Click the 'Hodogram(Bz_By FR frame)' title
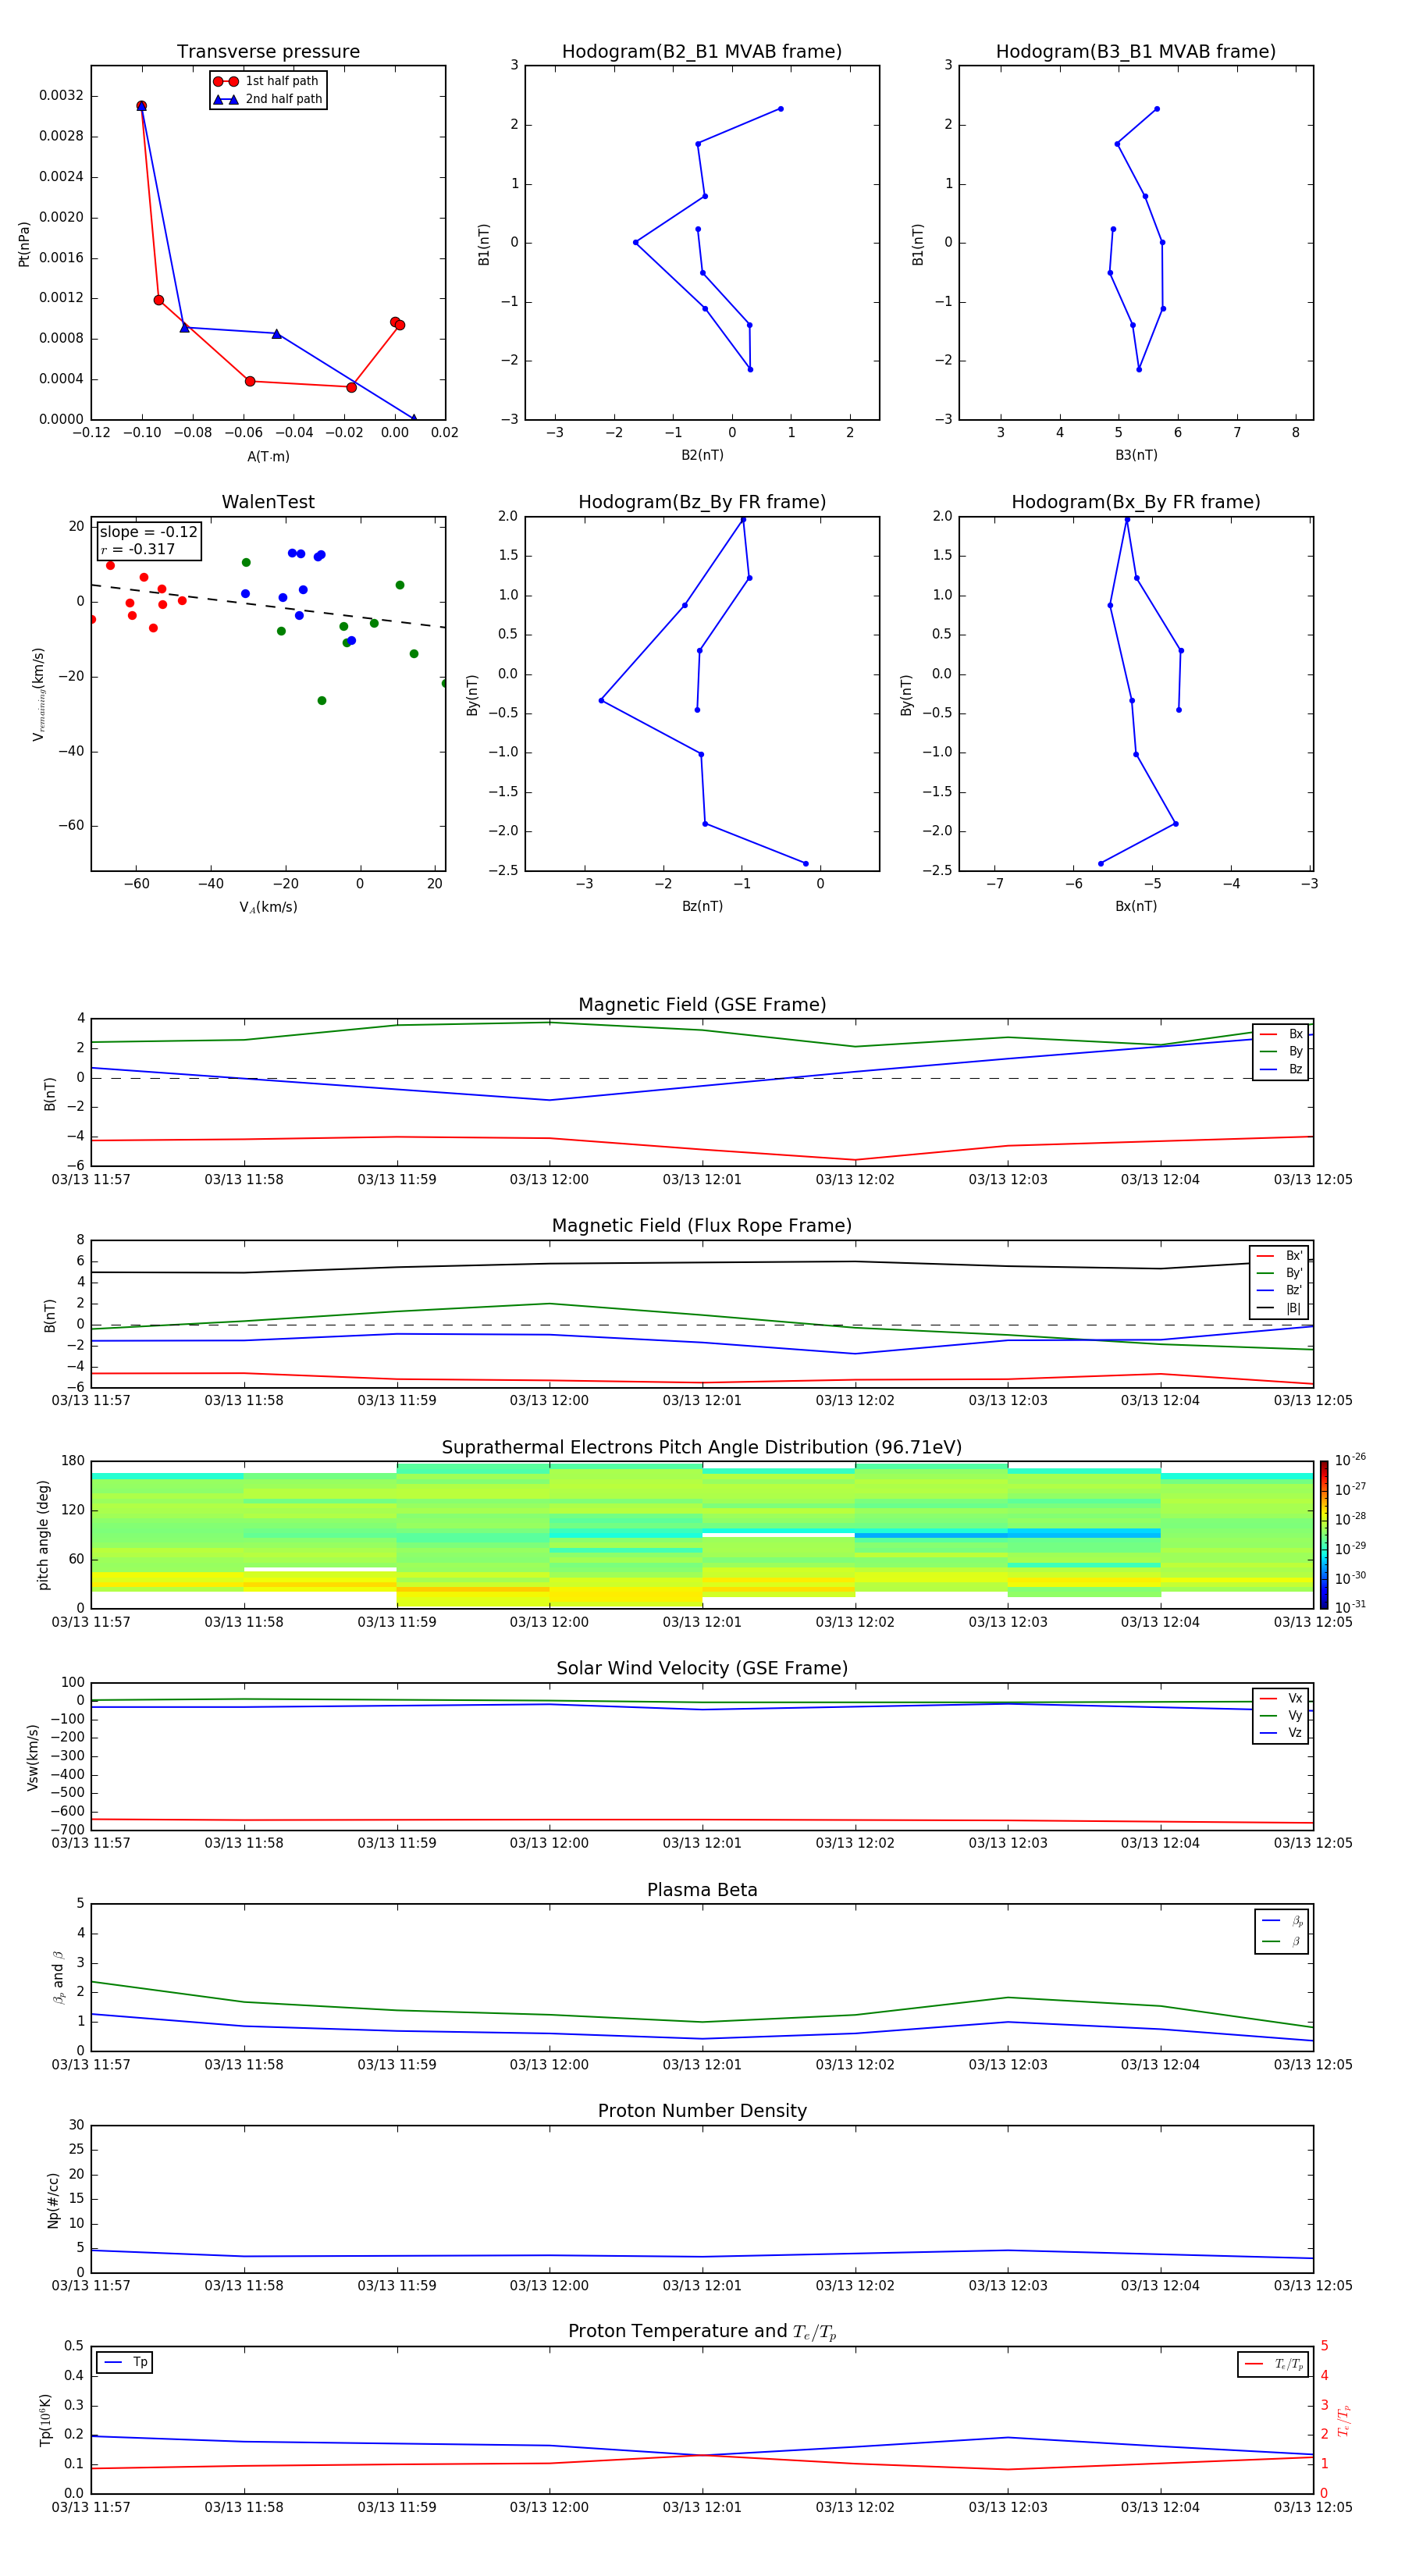Screen dimensions: 1405x2576 point(702,502)
